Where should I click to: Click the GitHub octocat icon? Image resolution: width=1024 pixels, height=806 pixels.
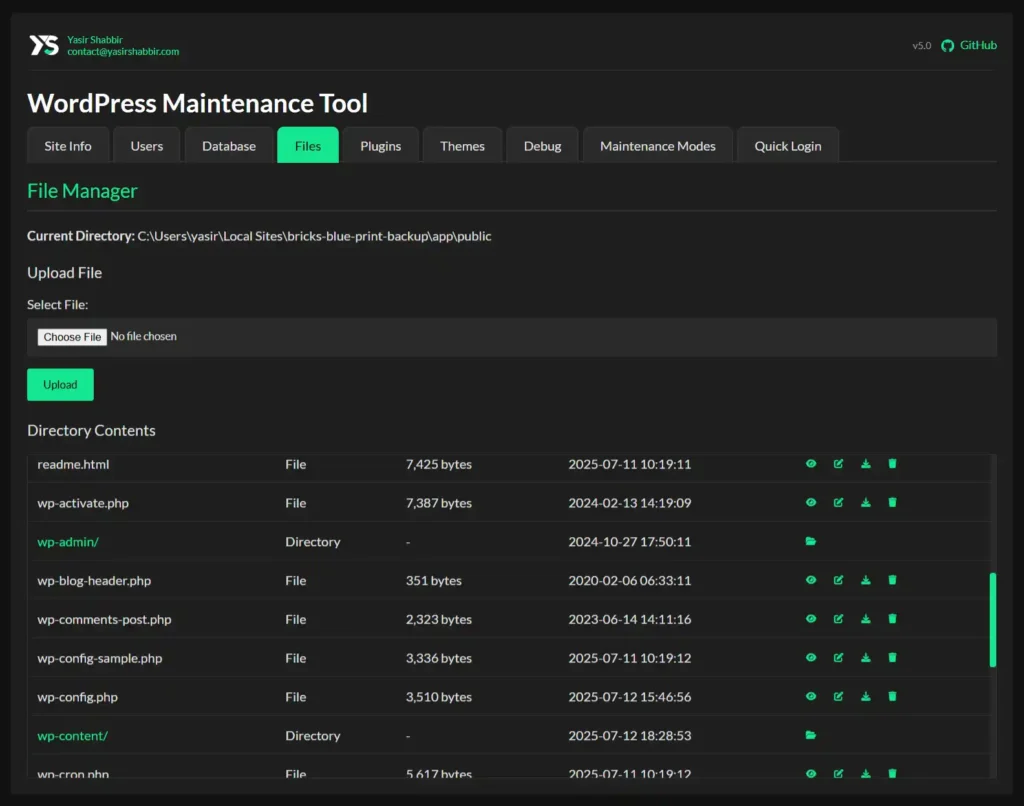[947, 46]
